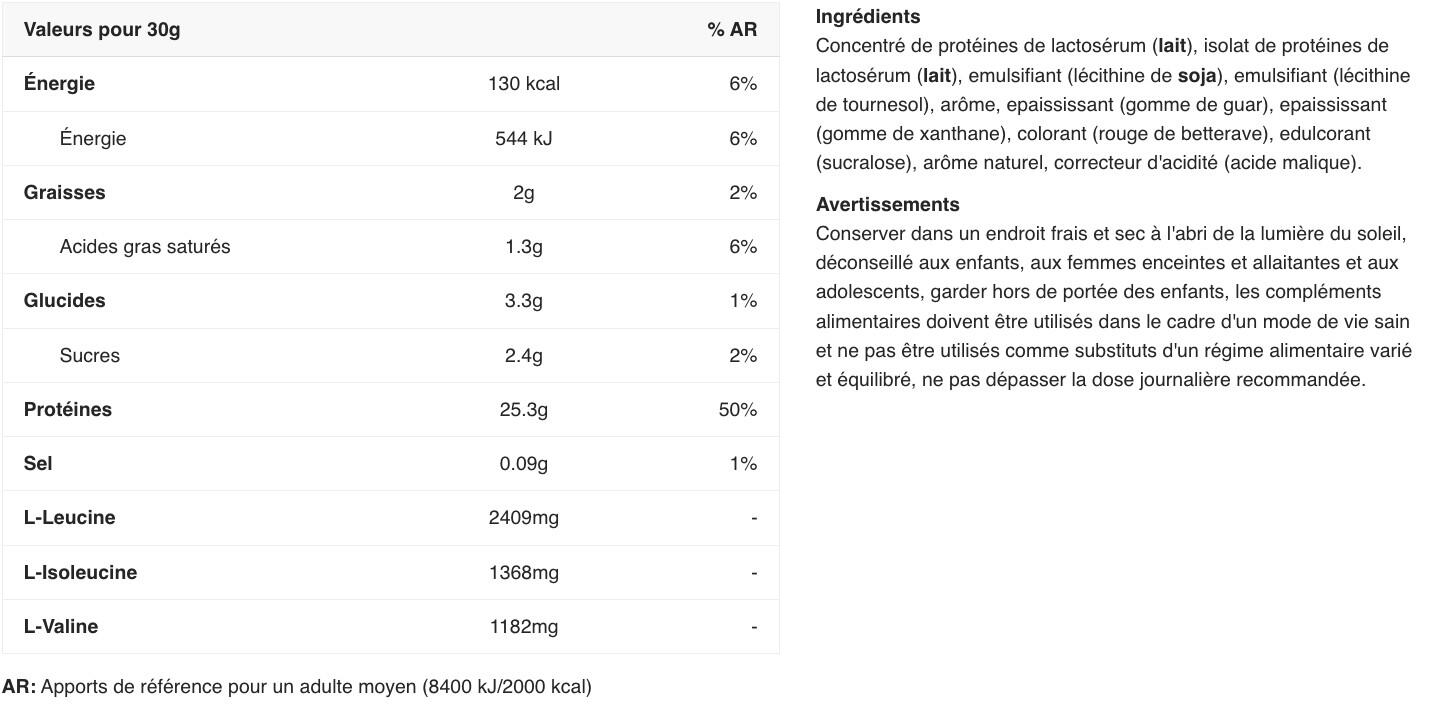Viewport: 1430px width, 708px height.
Task: Select the 2.4g sugars value
Action: point(523,355)
